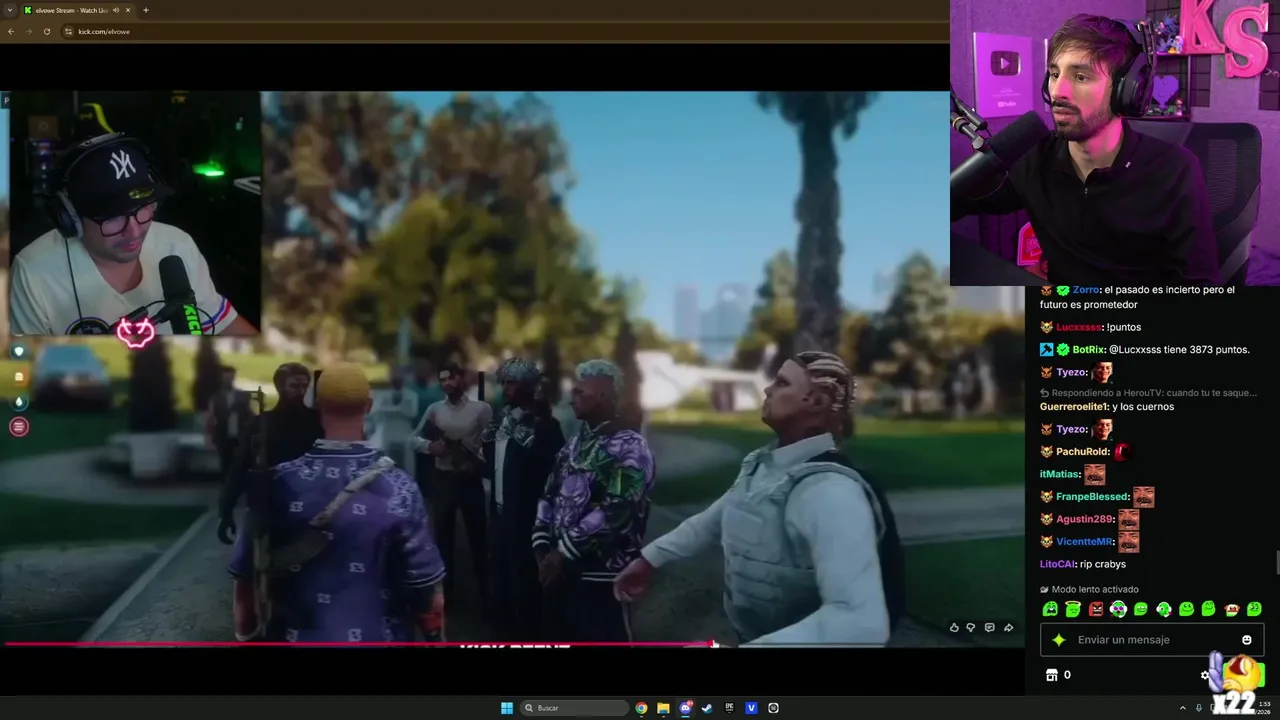
Task: Insert the red capped emote
Action: click(1232, 609)
